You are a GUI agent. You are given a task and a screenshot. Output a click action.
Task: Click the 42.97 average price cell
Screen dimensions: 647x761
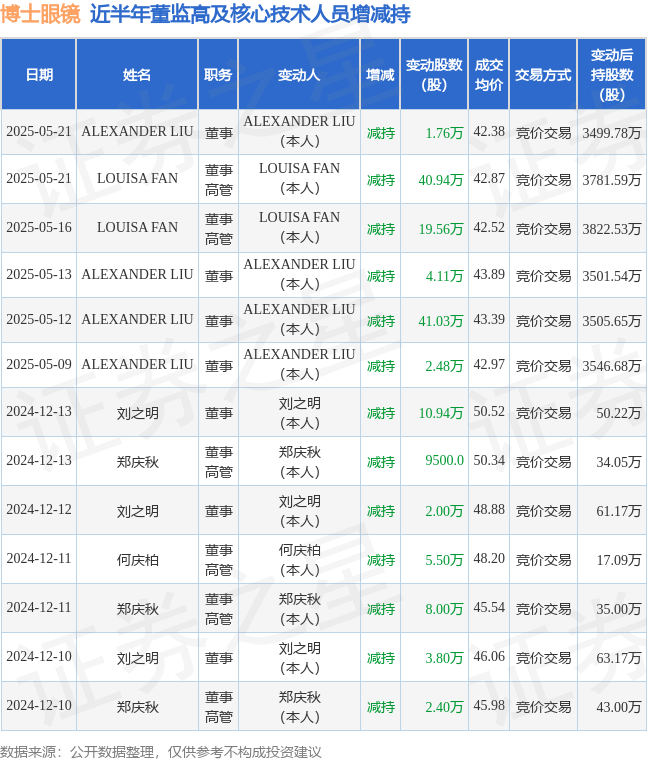click(x=489, y=364)
